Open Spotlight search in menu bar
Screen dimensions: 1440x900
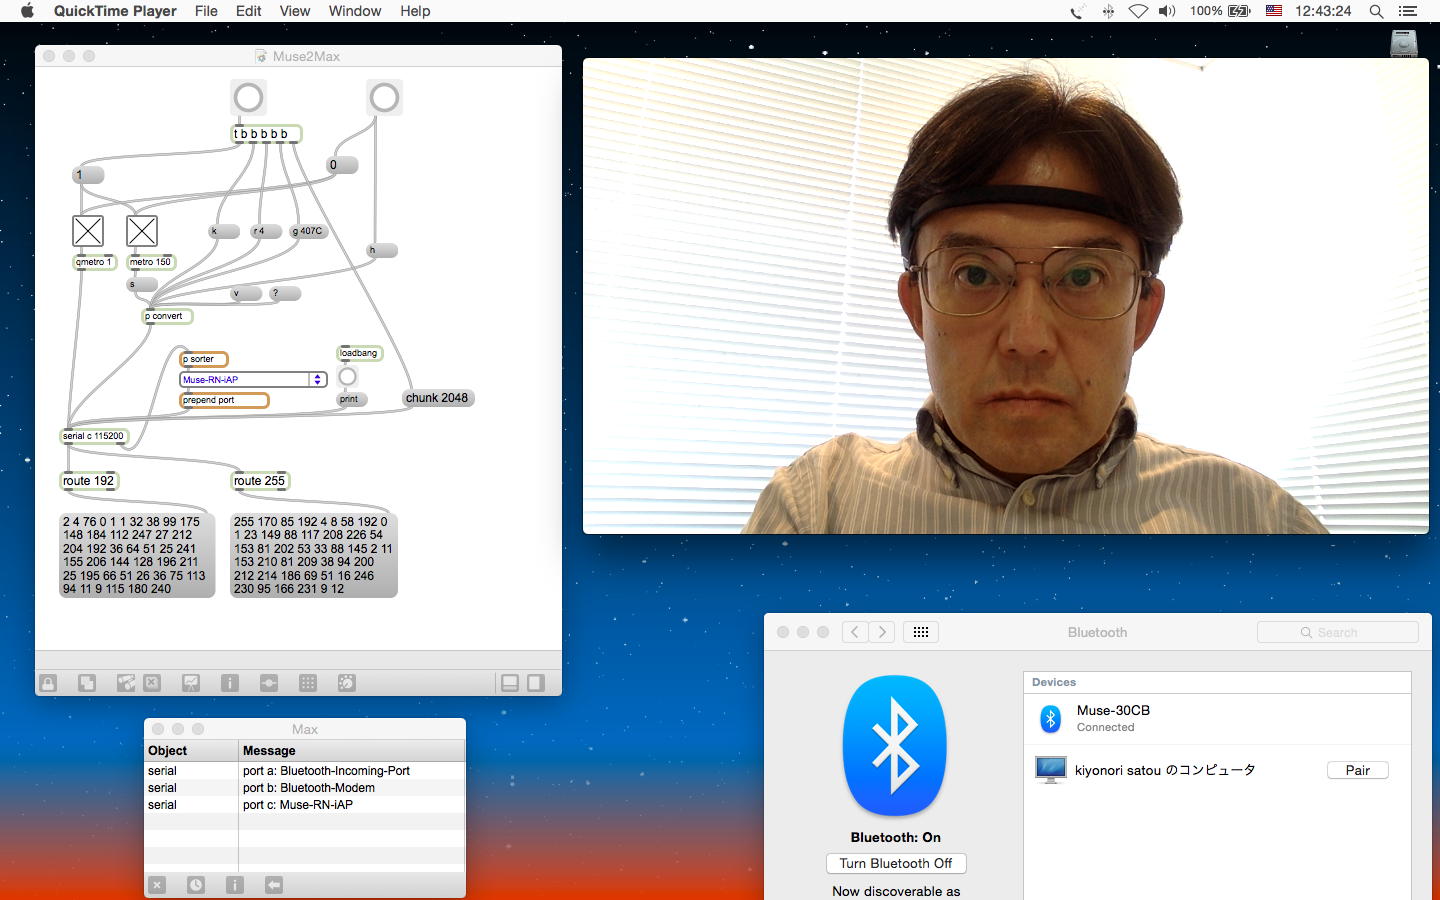coord(1376,11)
